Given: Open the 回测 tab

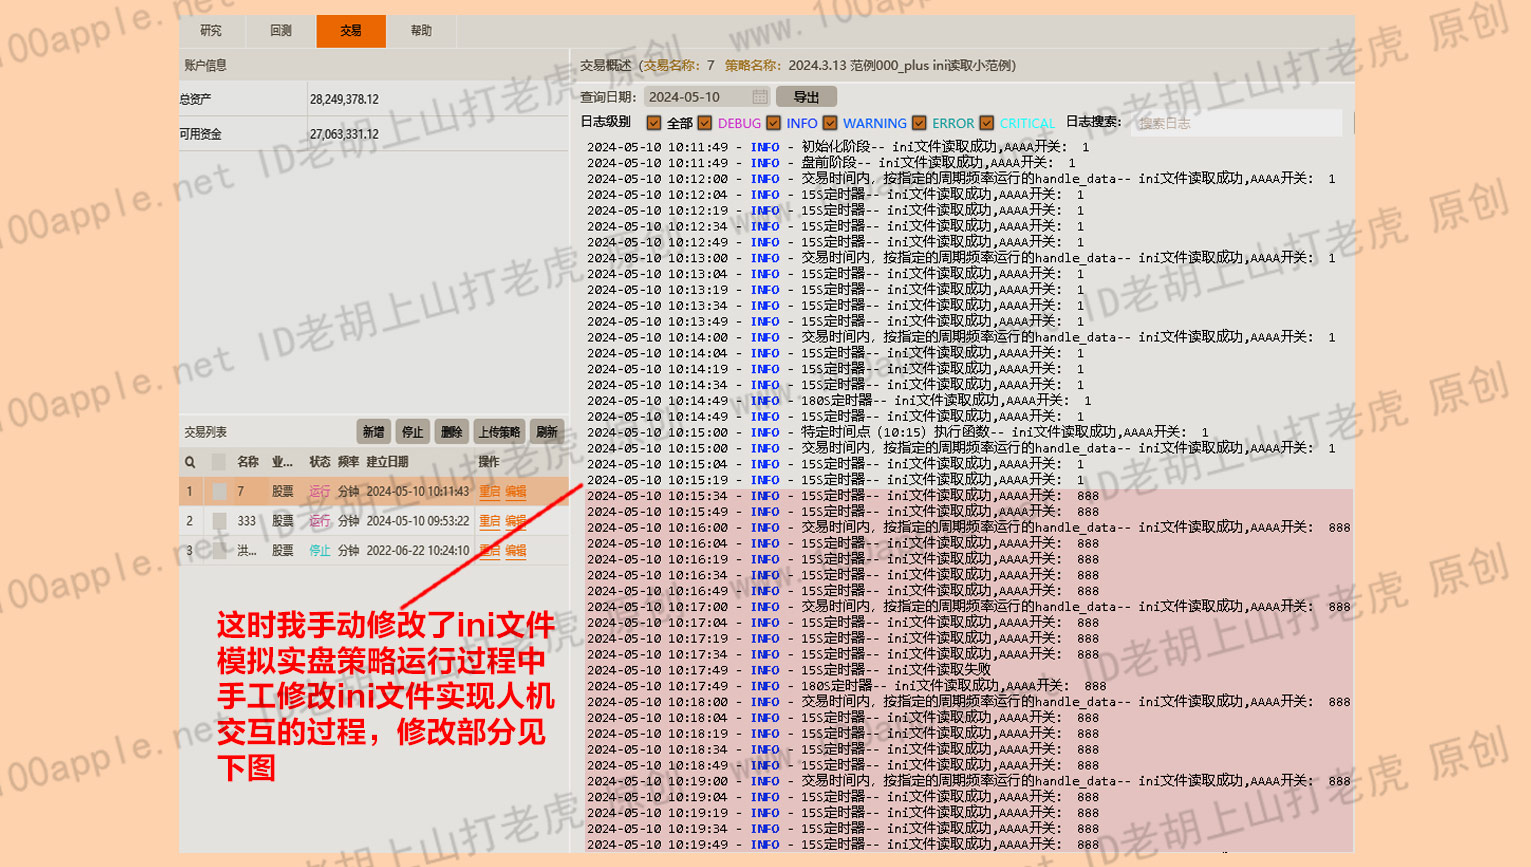Looking at the screenshot, I should [281, 31].
